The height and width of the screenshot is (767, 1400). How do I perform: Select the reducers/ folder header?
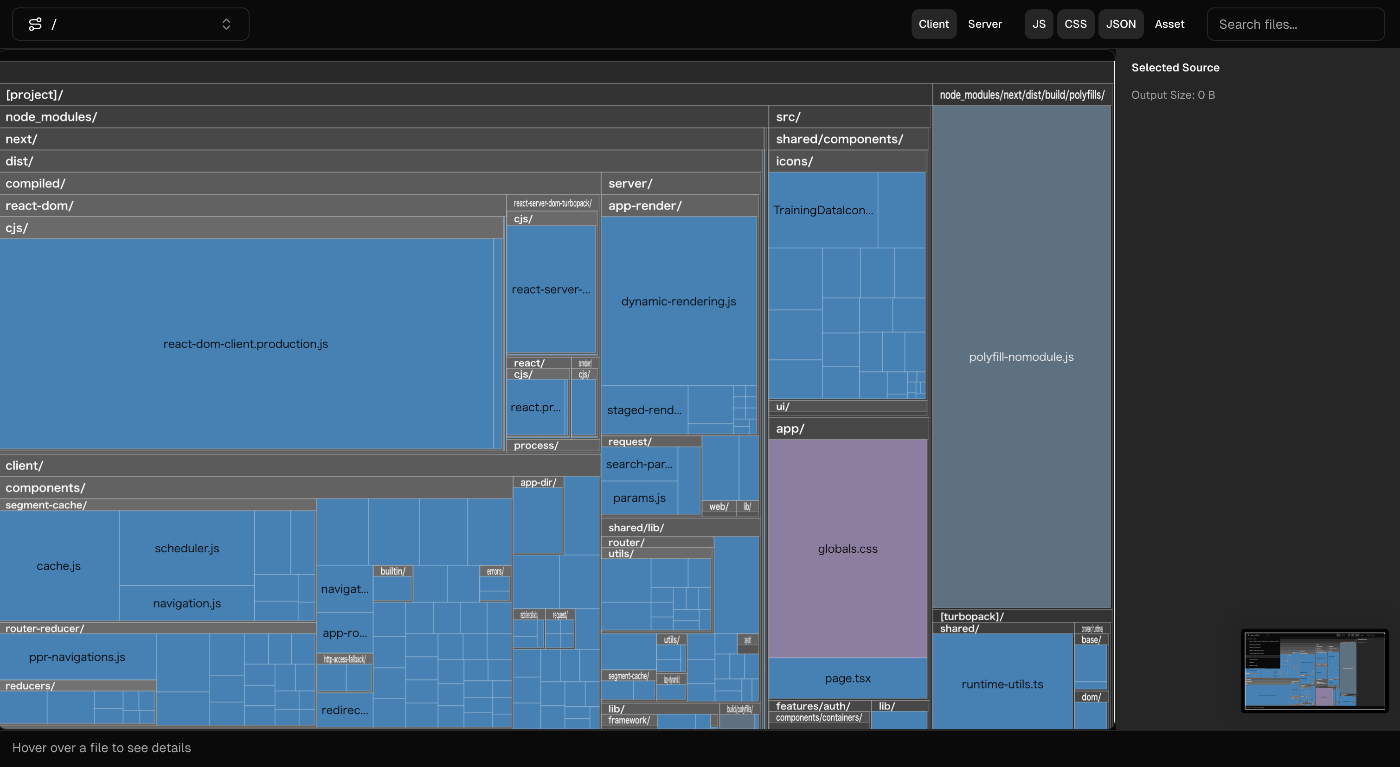tap(78, 686)
